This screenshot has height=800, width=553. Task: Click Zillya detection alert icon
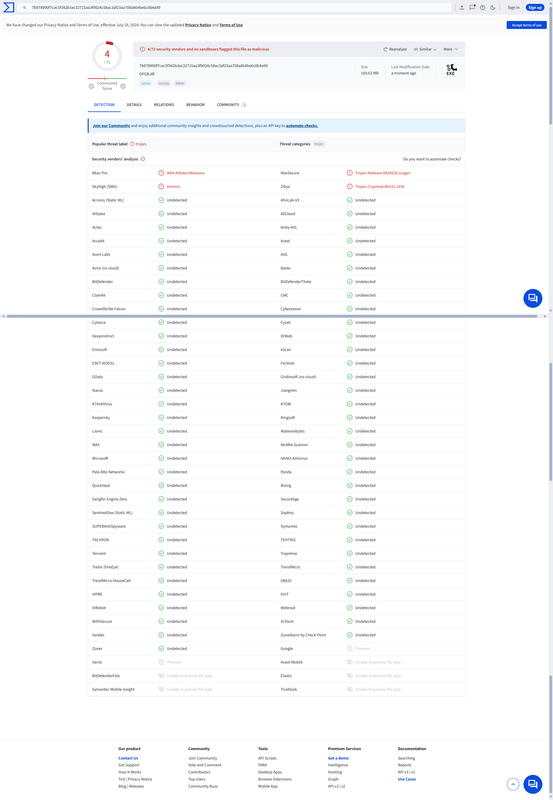pos(349,187)
